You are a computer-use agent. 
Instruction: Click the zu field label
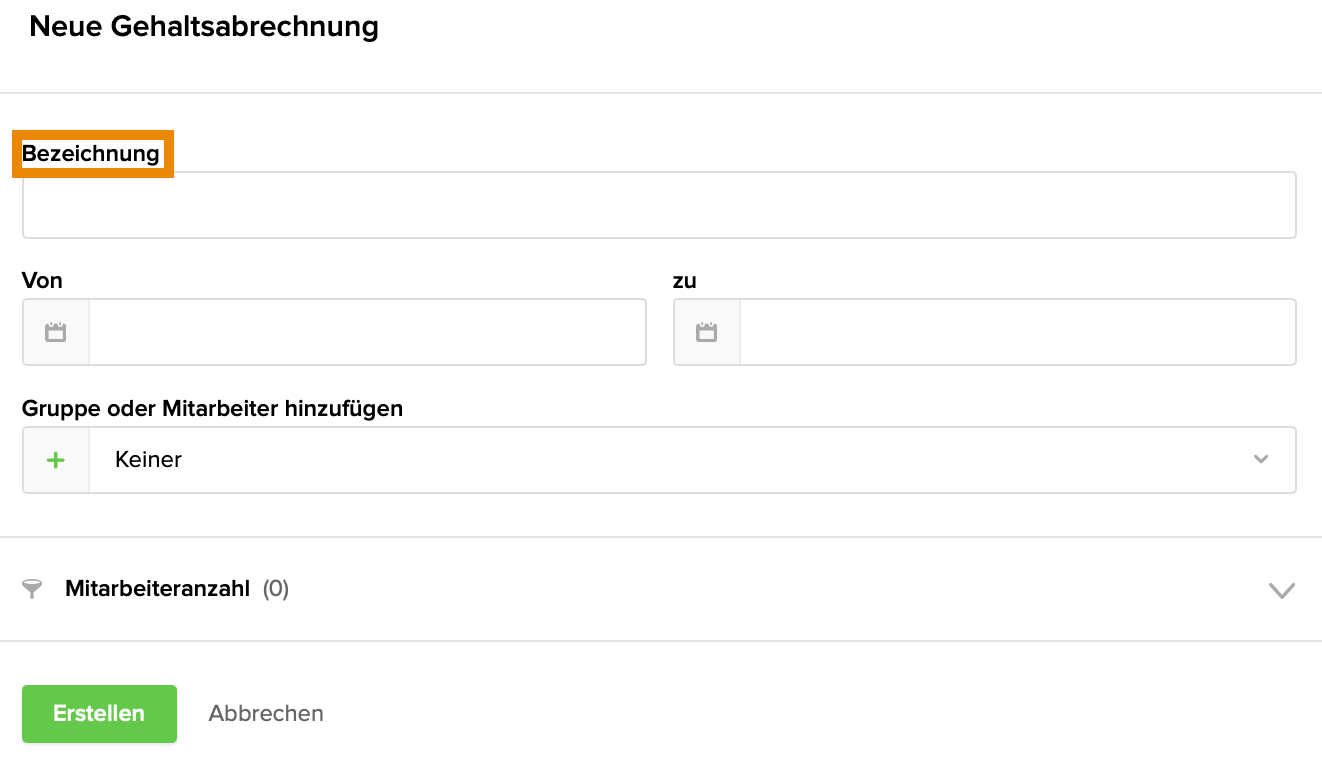pos(685,281)
